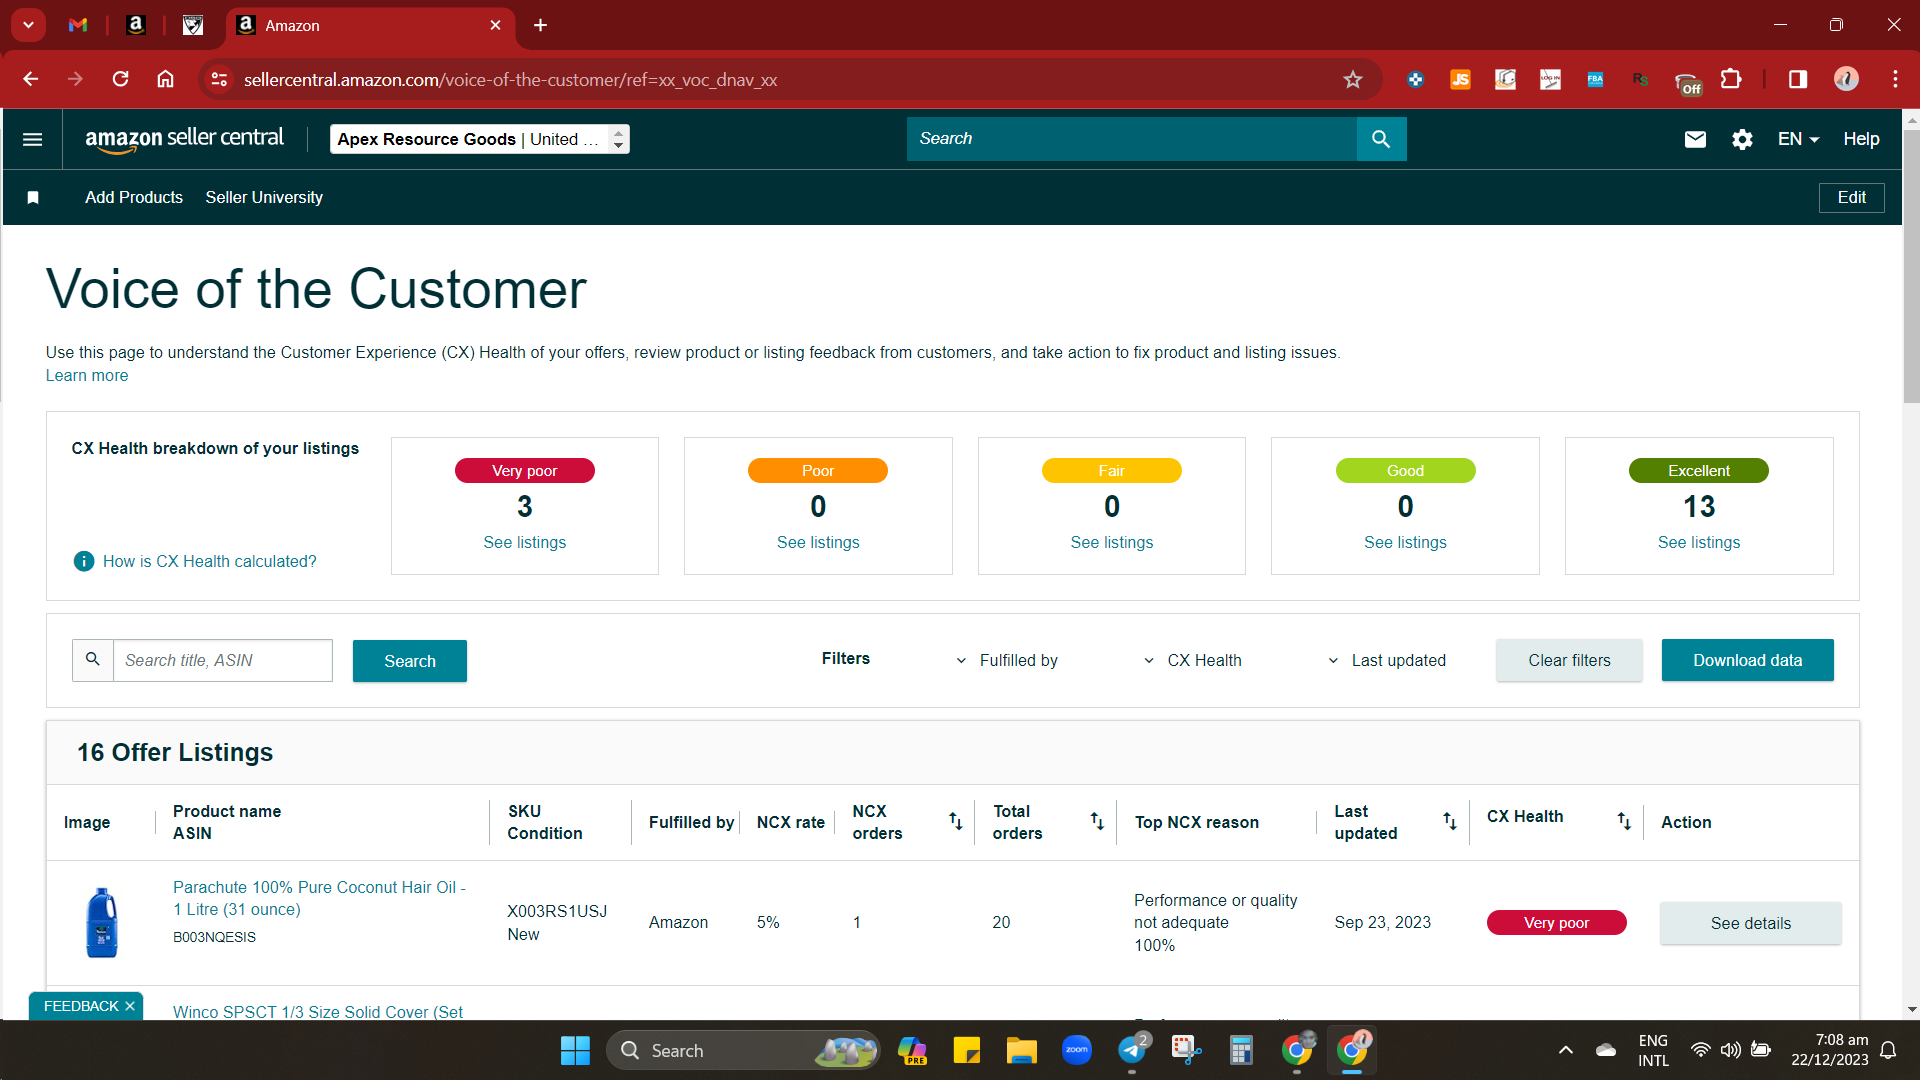Screen dimensions: 1920x1080
Task: Click See details for Parachute Coconut Hair Oil
Action: pyautogui.click(x=1750, y=923)
